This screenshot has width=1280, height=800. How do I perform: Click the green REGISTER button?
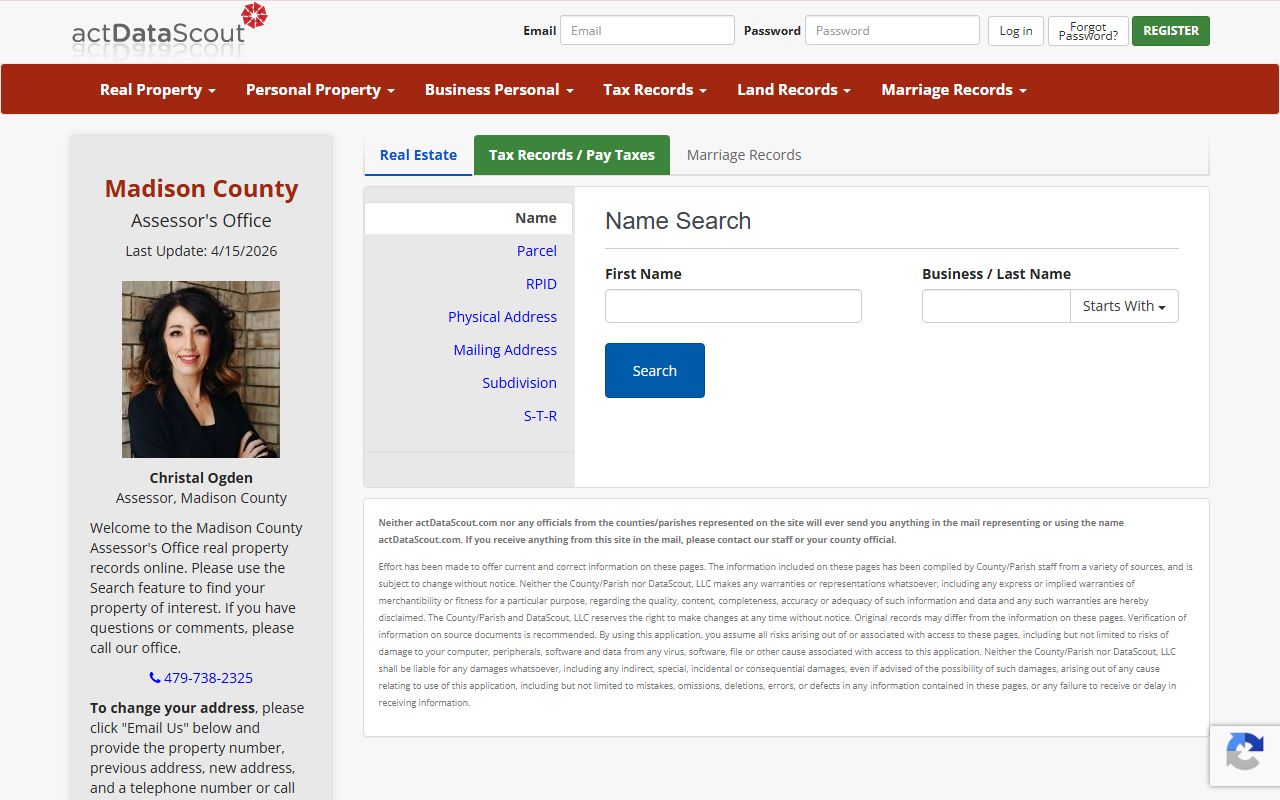tap(1171, 31)
